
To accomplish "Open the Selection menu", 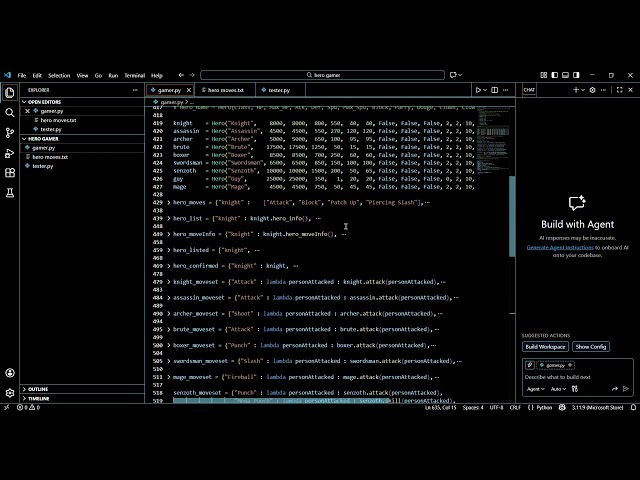I will tap(59, 76).
